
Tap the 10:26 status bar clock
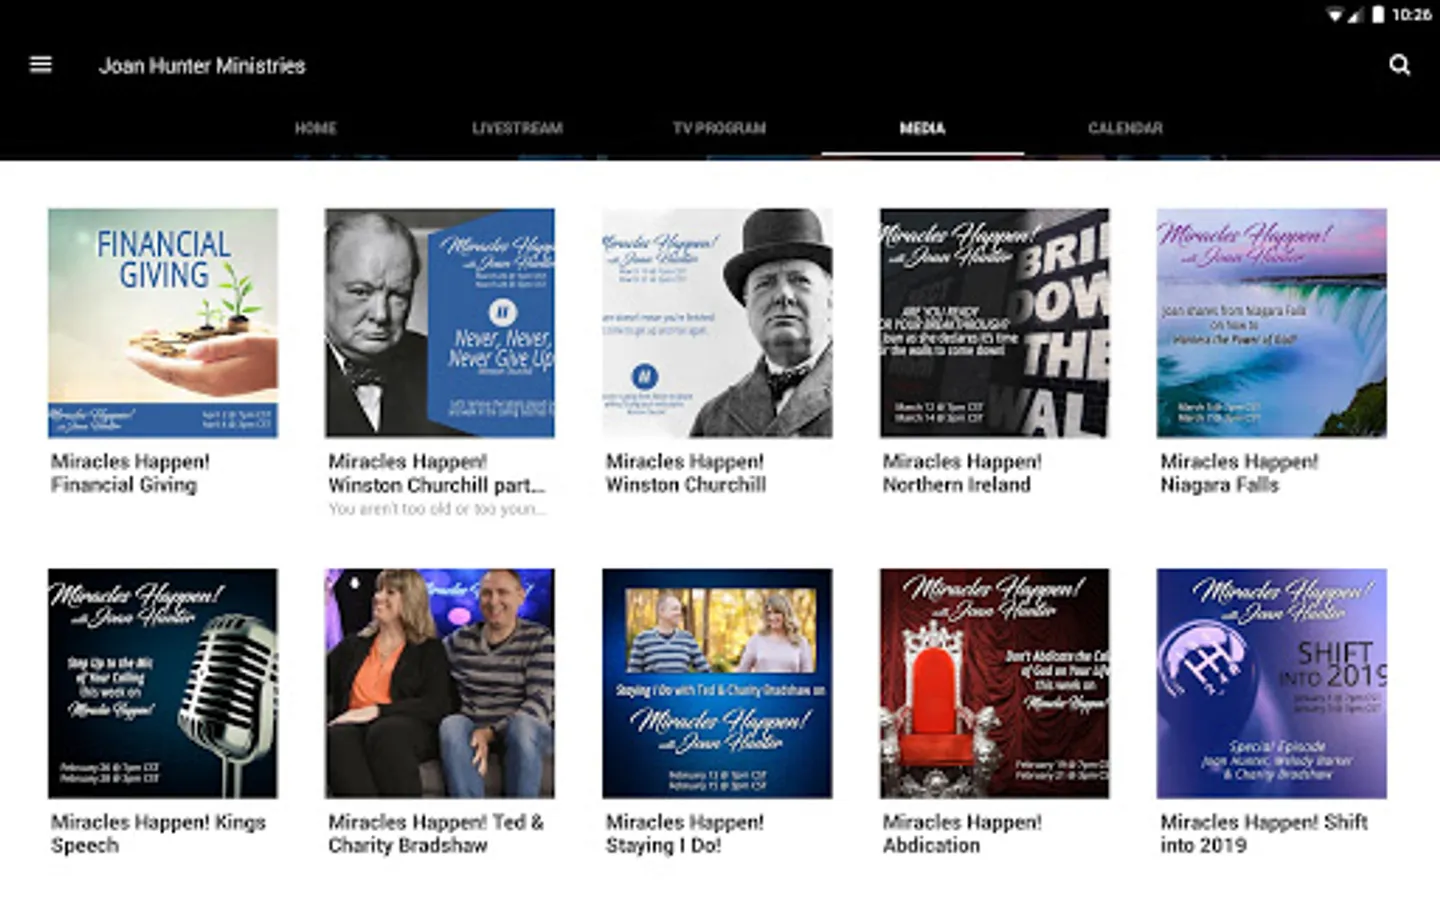pyautogui.click(x=1411, y=14)
